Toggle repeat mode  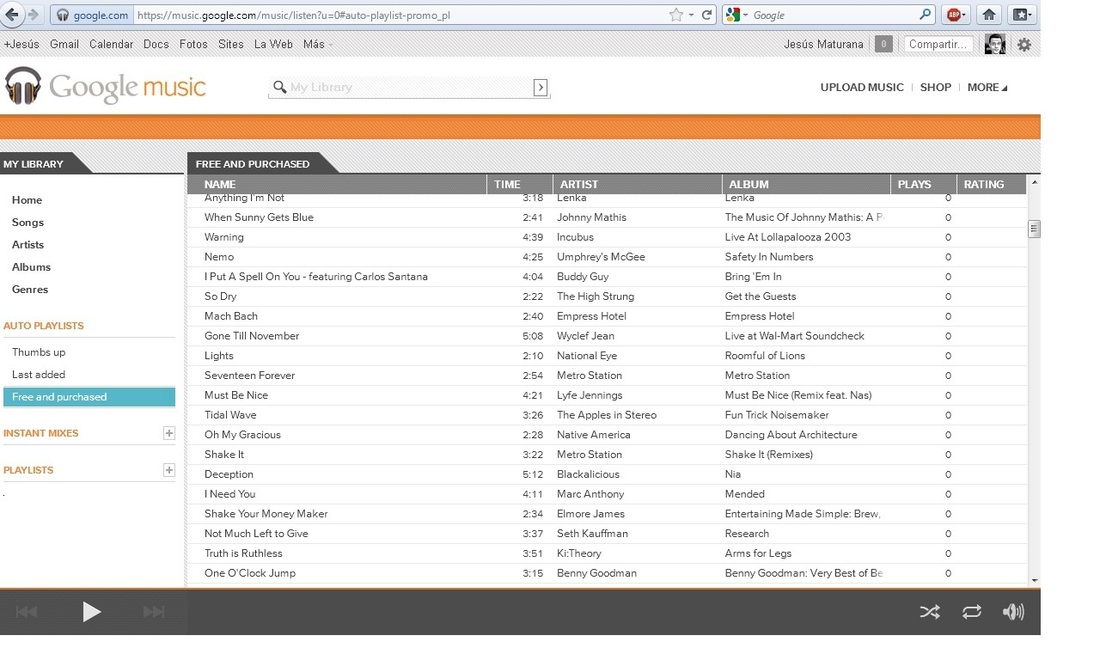coord(972,612)
